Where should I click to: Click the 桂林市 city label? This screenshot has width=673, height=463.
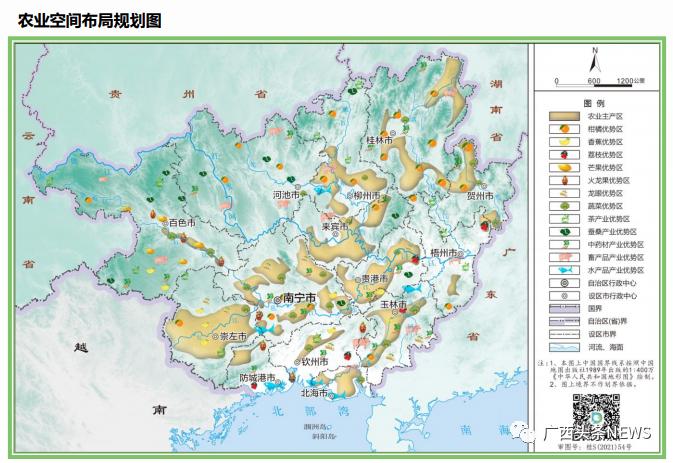tap(379, 140)
